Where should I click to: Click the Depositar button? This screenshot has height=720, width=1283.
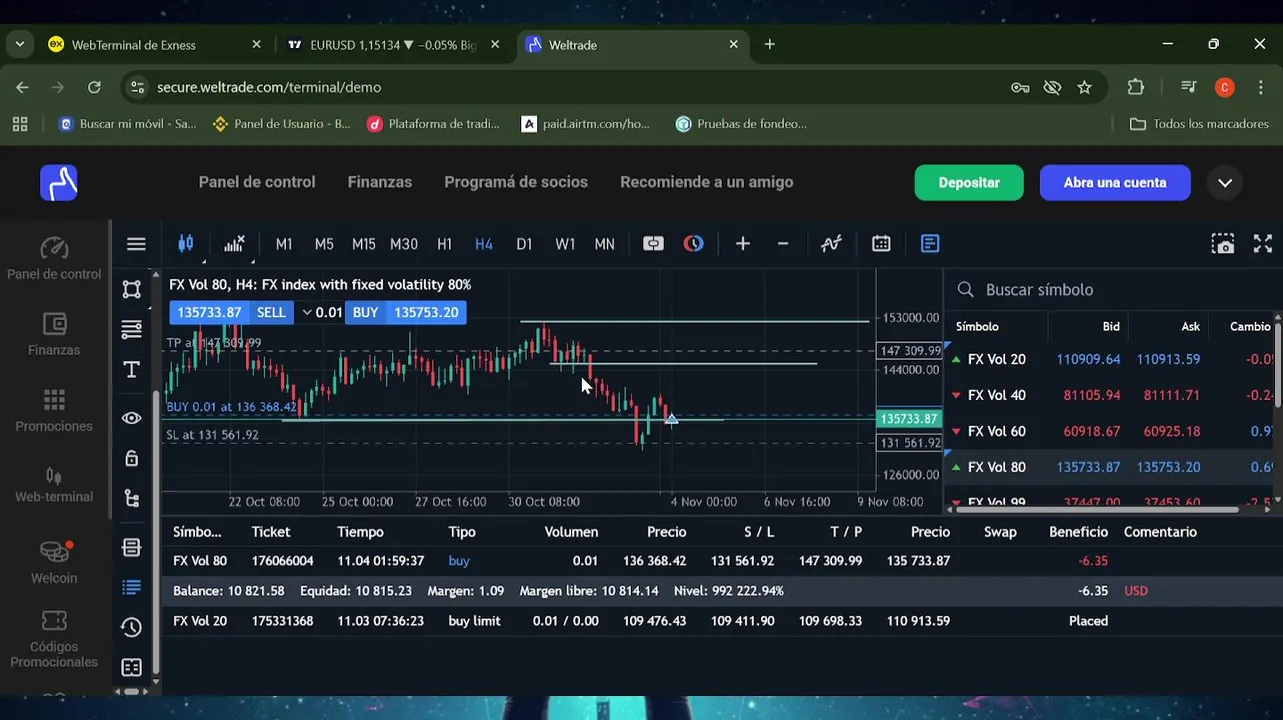pos(969,183)
